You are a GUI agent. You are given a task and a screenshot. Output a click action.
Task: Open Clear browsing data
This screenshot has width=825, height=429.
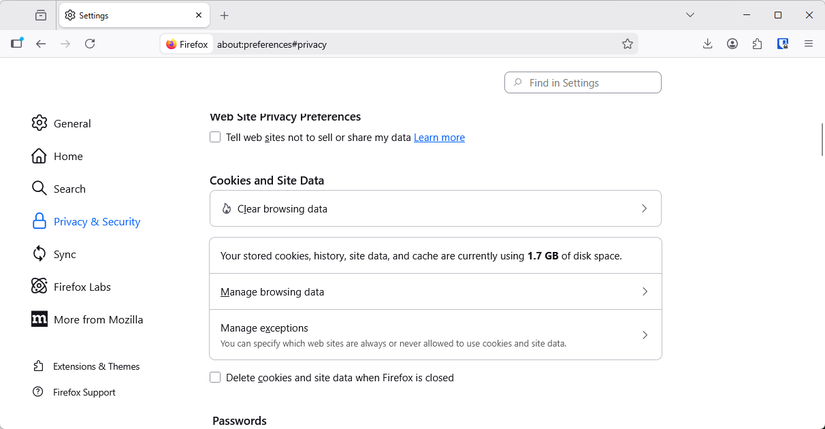[x=435, y=208]
